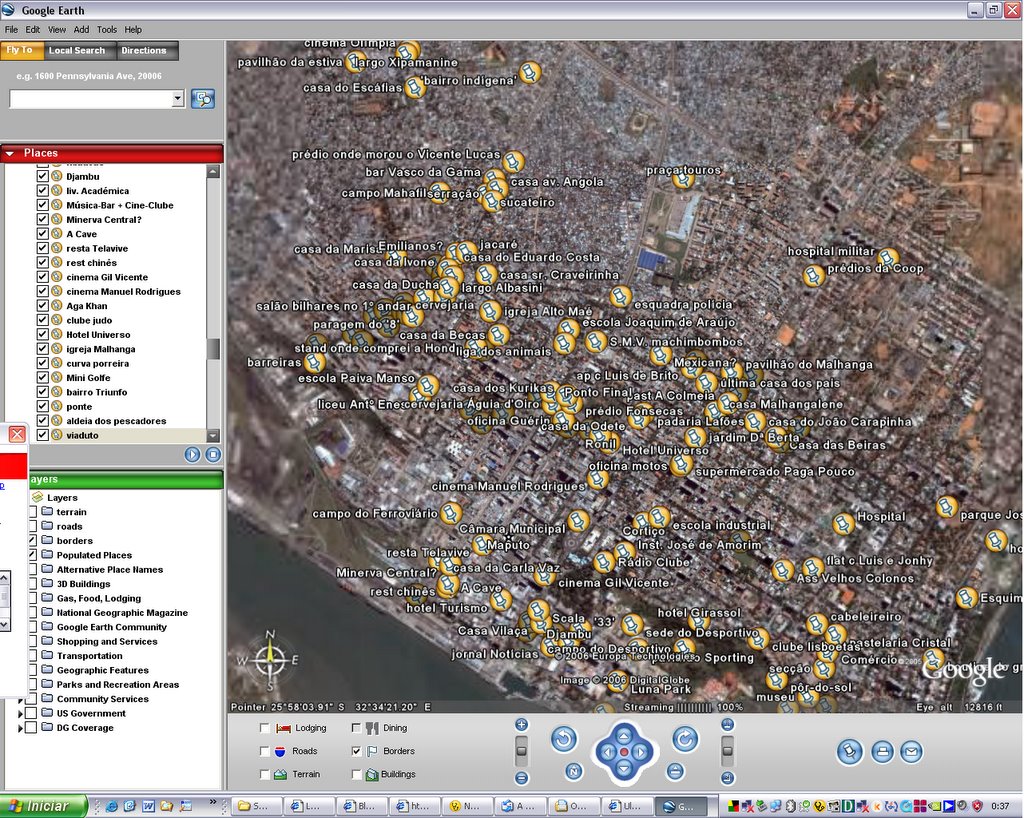Screen dimensions: 1024x818
Task: Select 'cinema Manuel Rodrigues' in Places list
Action: (123, 291)
